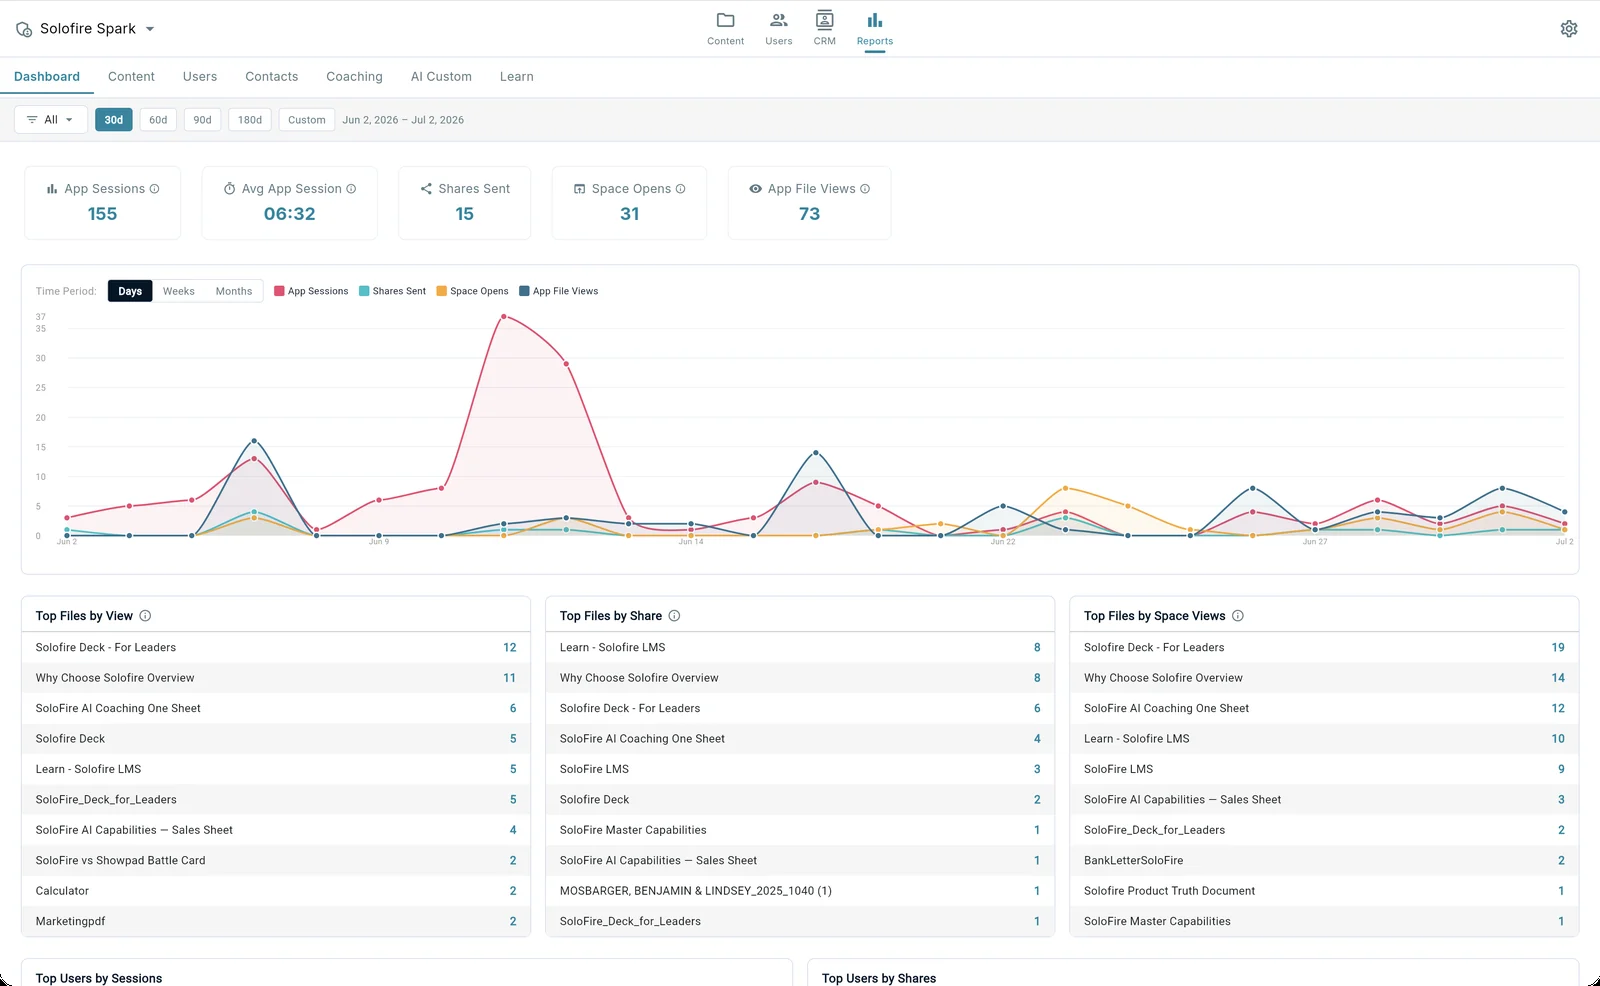
Task: Open the CRM section icon
Action: [824, 20]
